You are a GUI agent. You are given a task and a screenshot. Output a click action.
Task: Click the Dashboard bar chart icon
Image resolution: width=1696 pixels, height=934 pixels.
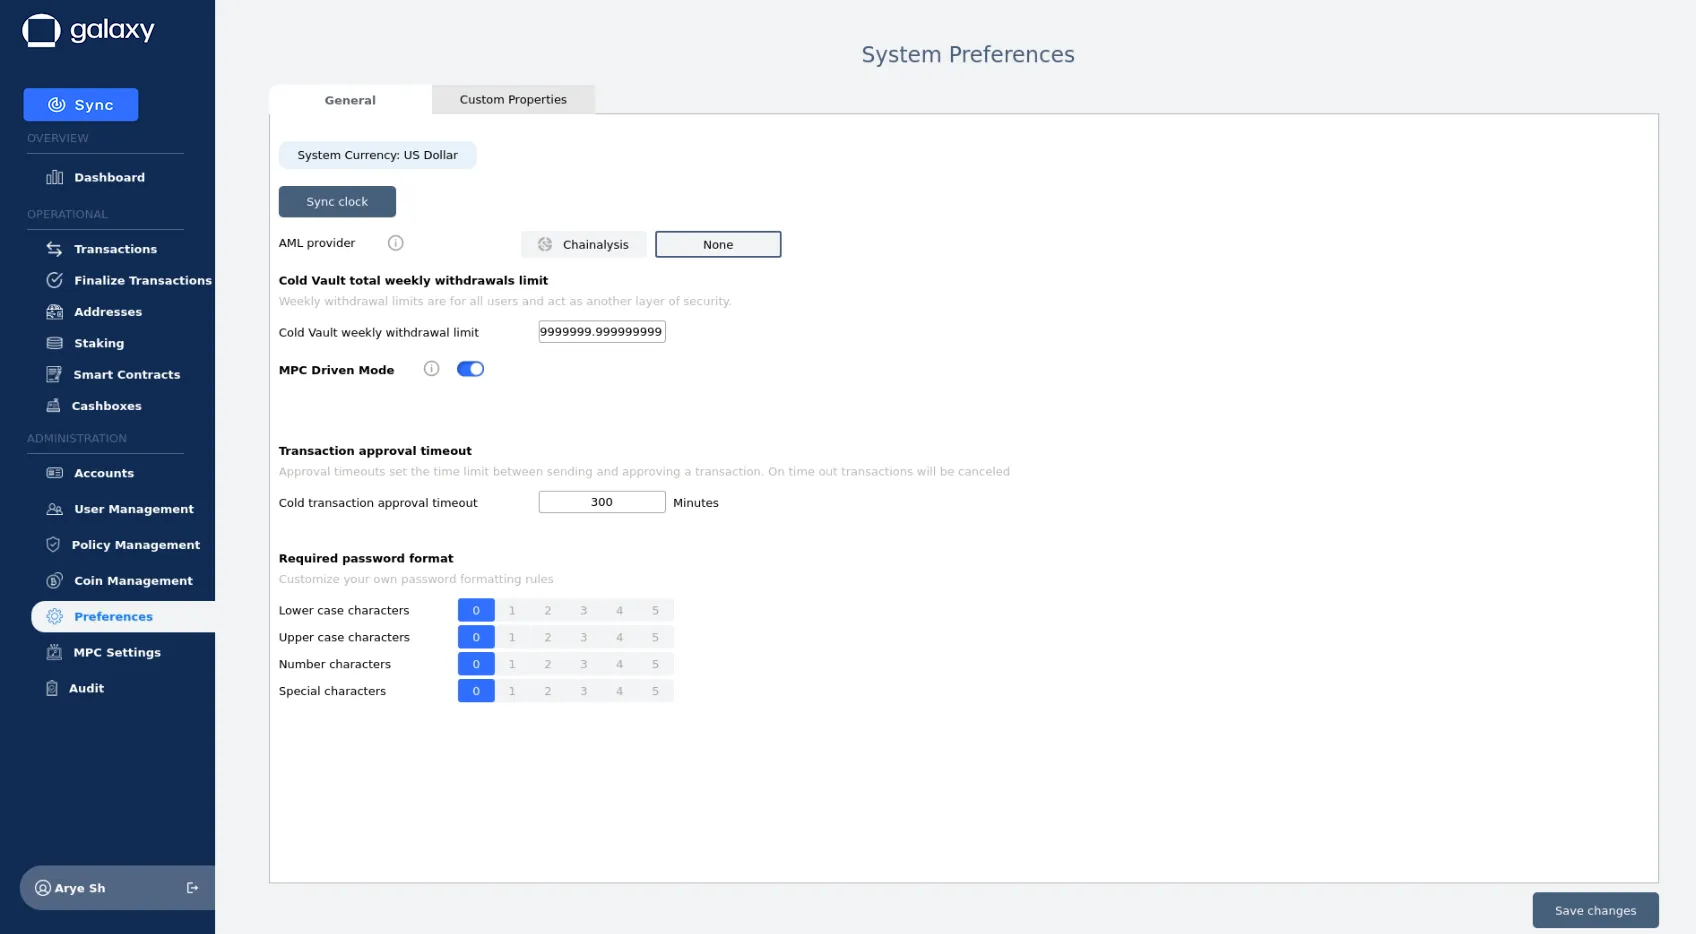click(x=55, y=177)
